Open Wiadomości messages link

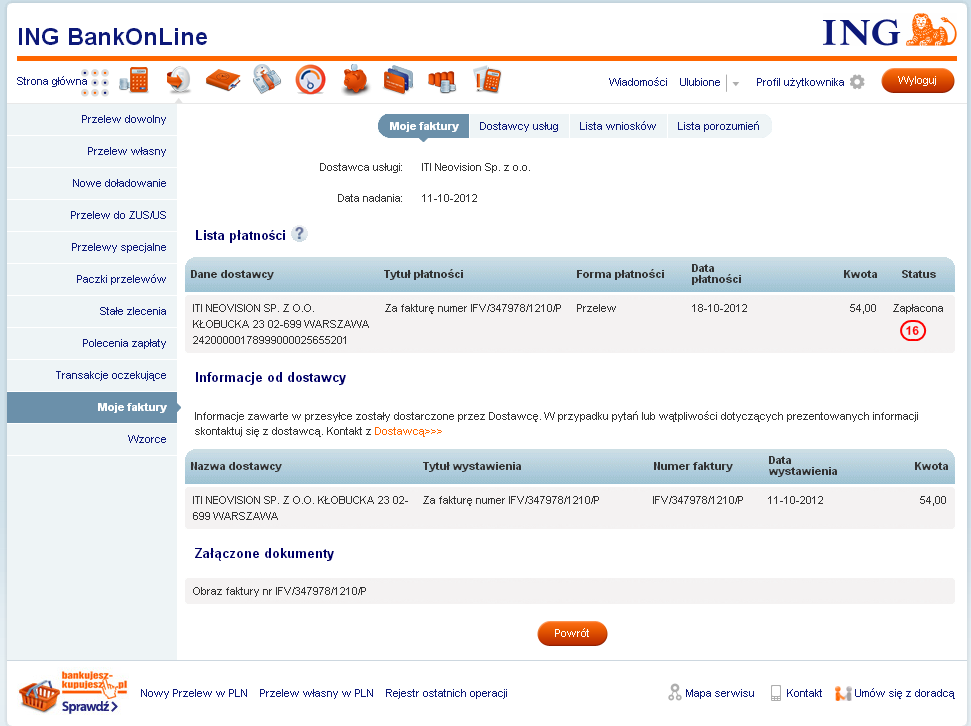638,82
